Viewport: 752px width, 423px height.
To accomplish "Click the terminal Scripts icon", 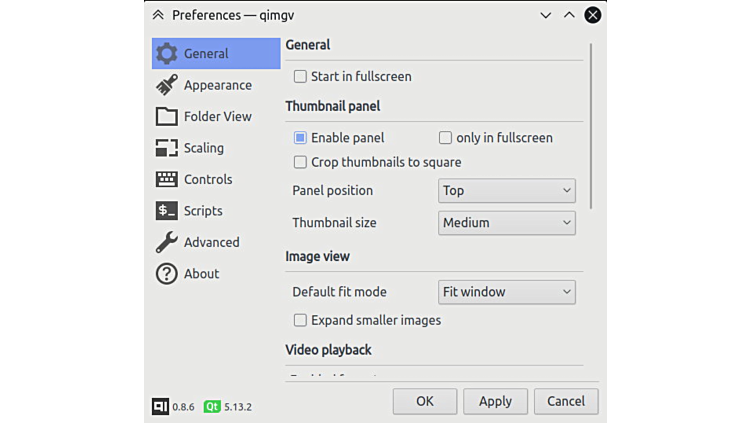I will tap(167, 211).
